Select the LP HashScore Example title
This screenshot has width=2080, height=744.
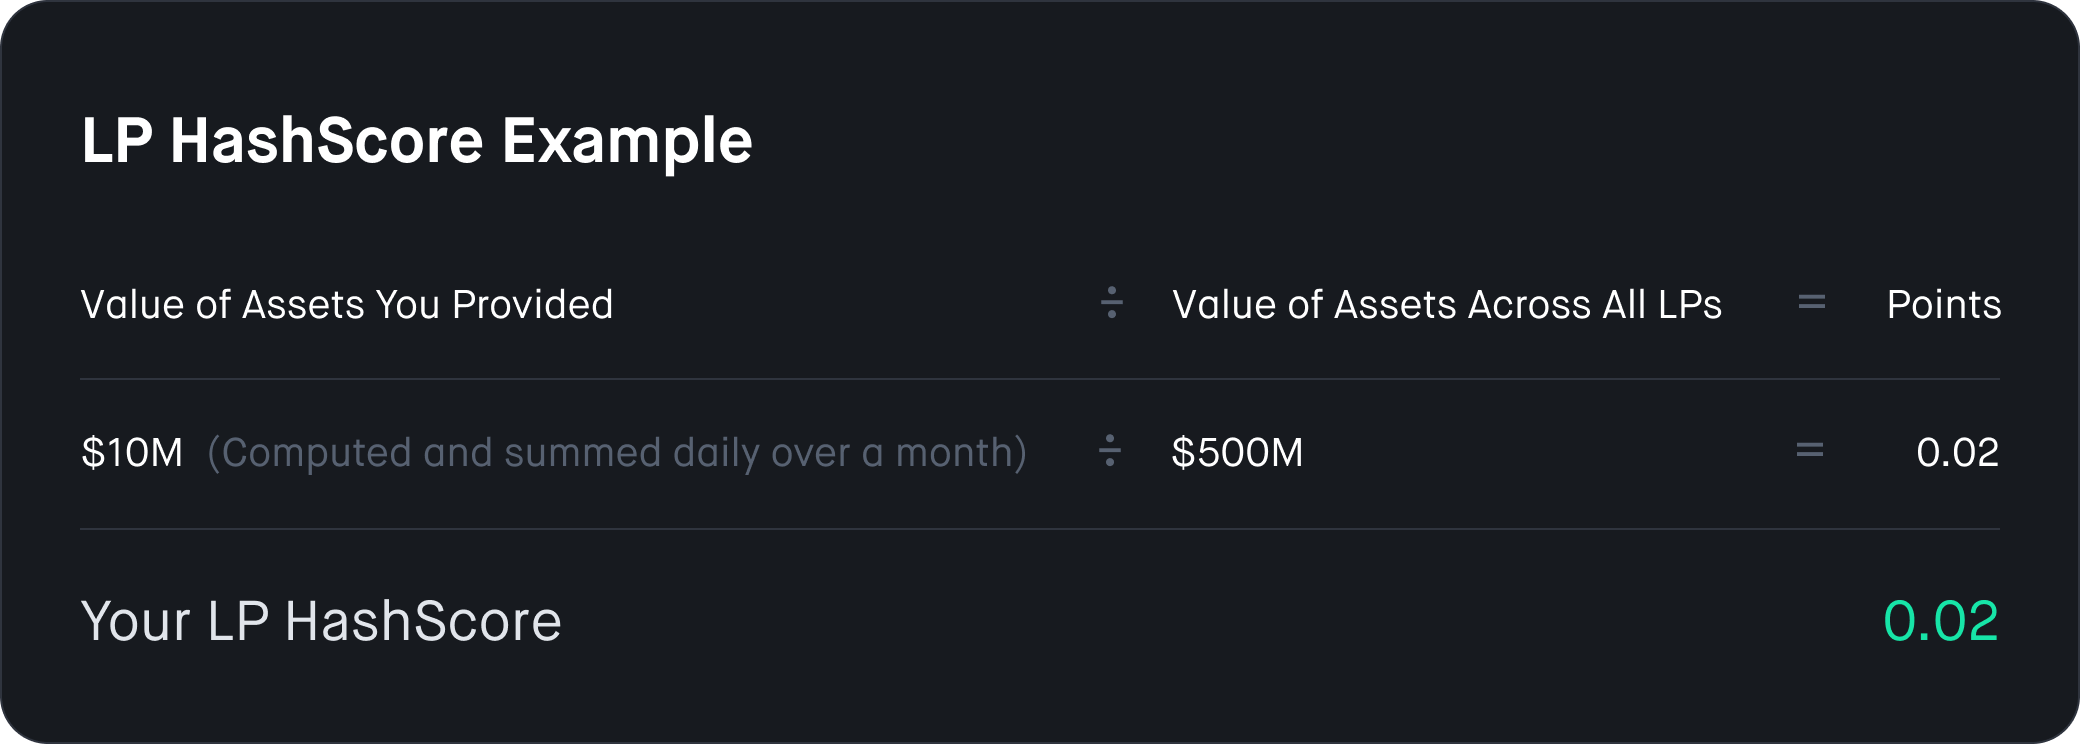coord(416,141)
